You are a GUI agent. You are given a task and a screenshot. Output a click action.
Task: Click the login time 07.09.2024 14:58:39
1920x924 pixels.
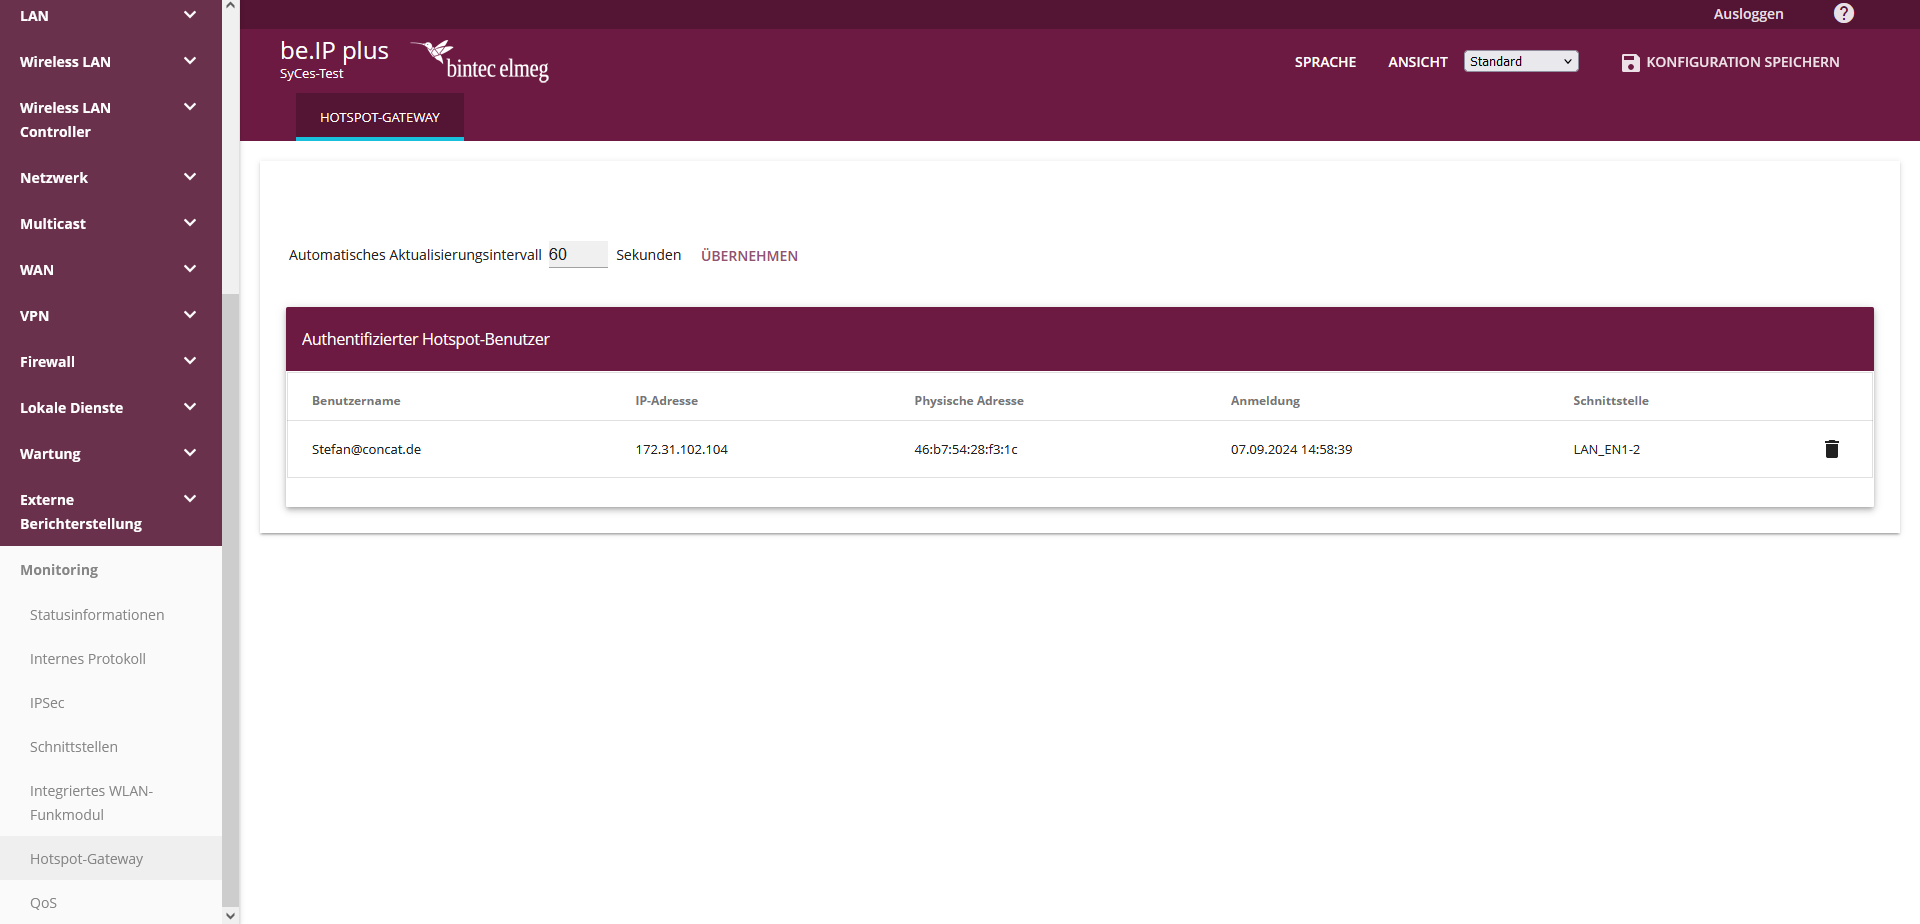(1291, 450)
